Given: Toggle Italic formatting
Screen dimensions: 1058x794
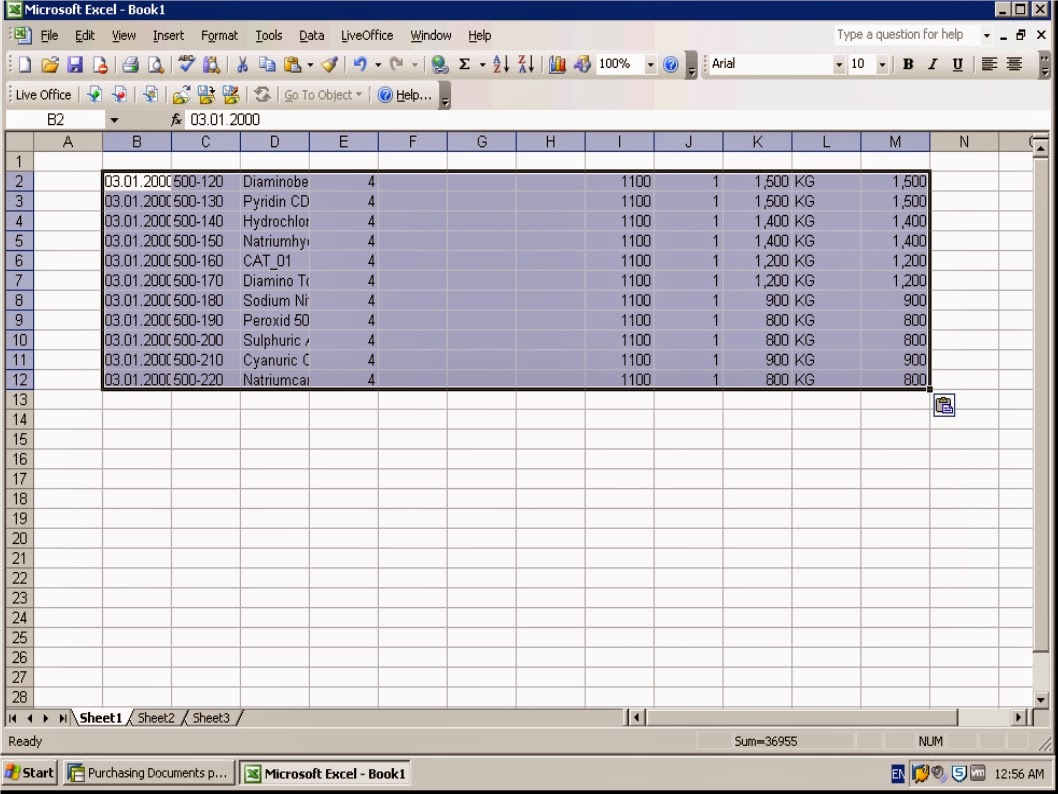Looking at the screenshot, I should (931, 63).
